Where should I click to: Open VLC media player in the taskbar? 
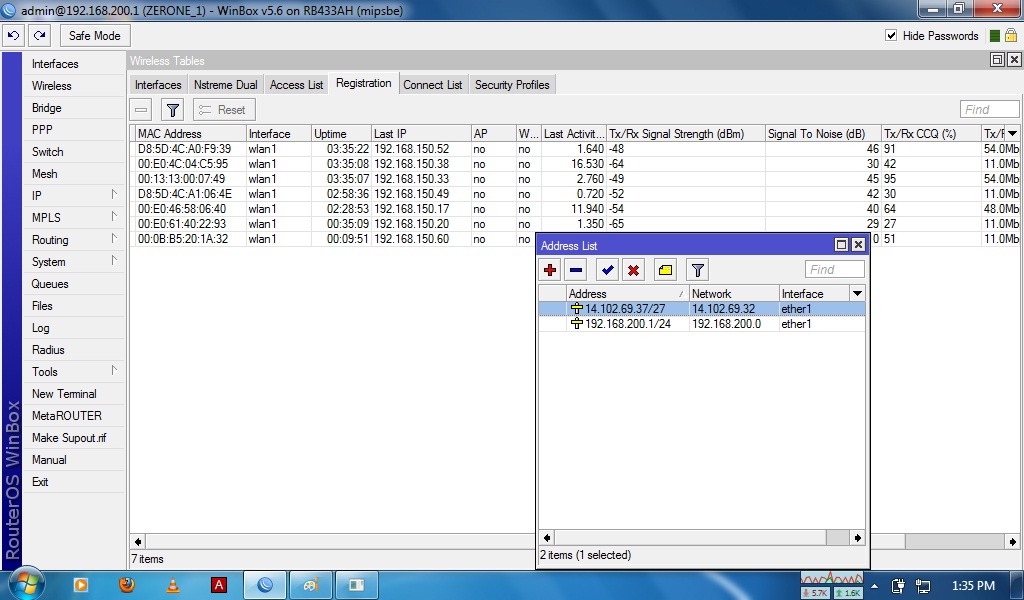(x=173, y=584)
